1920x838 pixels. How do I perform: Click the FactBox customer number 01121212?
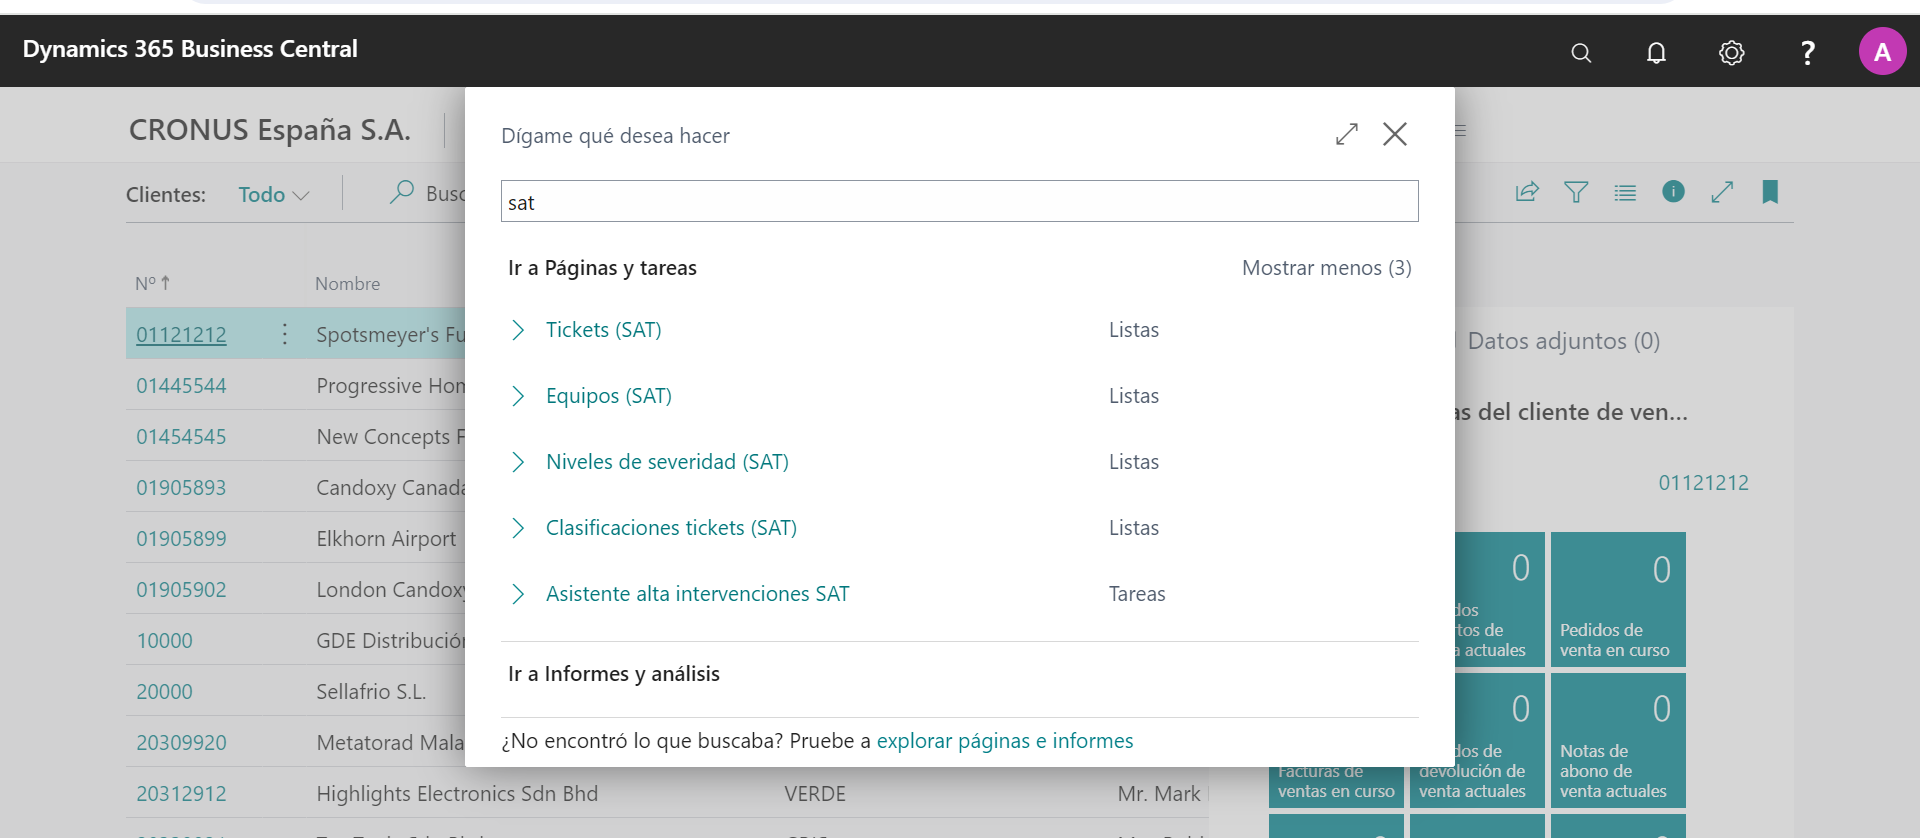tap(1703, 483)
